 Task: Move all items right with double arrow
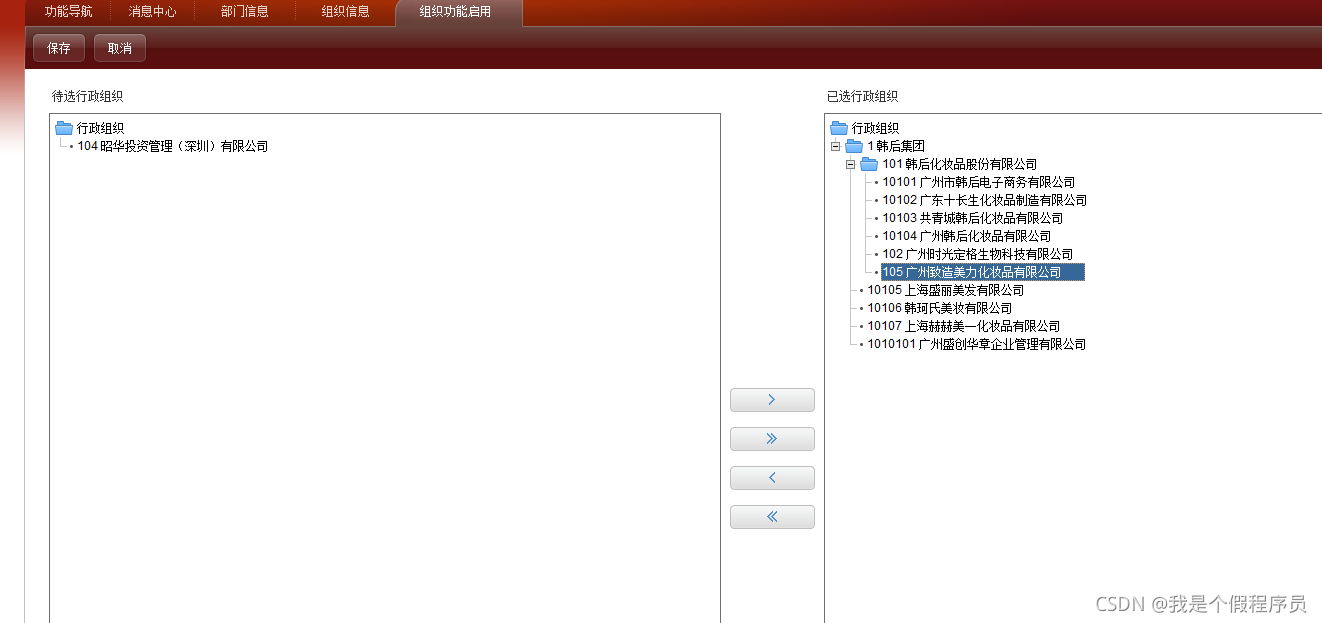coord(772,439)
